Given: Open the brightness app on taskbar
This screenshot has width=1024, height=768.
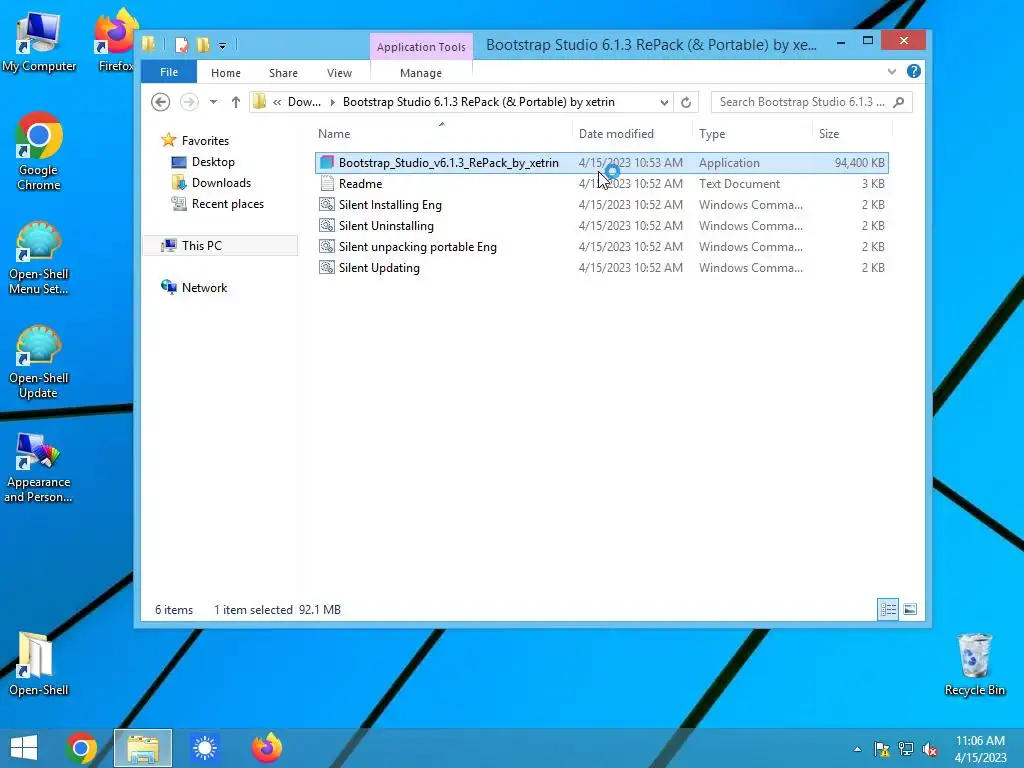Looking at the screenshot, I should 204,748.
